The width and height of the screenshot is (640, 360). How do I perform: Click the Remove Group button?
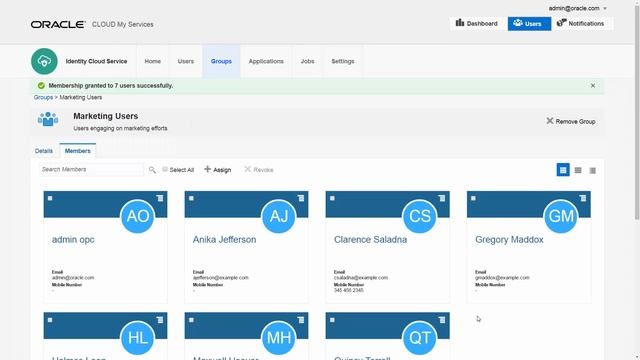click(x=571, y=121)
